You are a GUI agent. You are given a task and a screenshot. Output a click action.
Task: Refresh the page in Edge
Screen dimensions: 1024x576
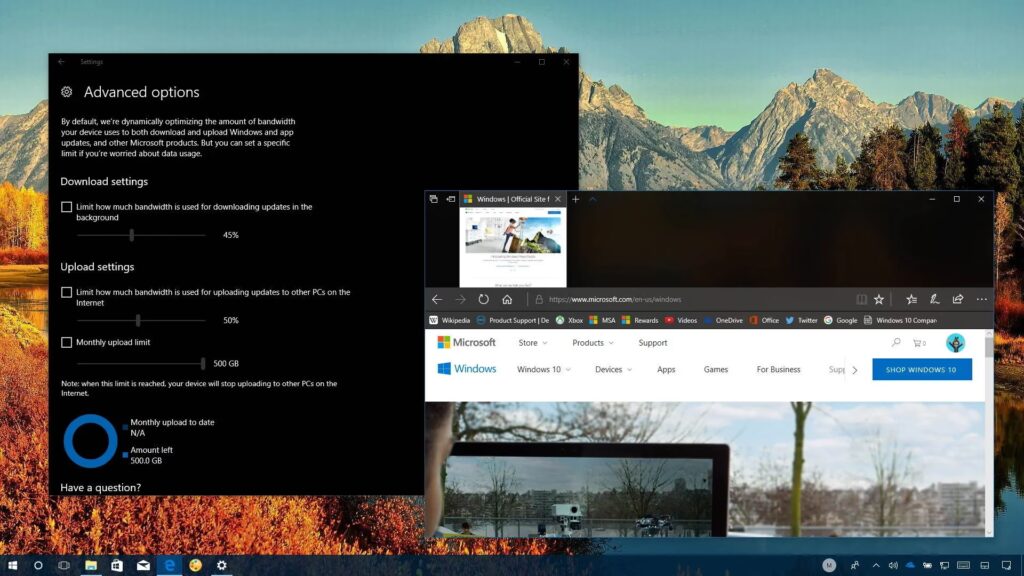click(x=483, y=299)
